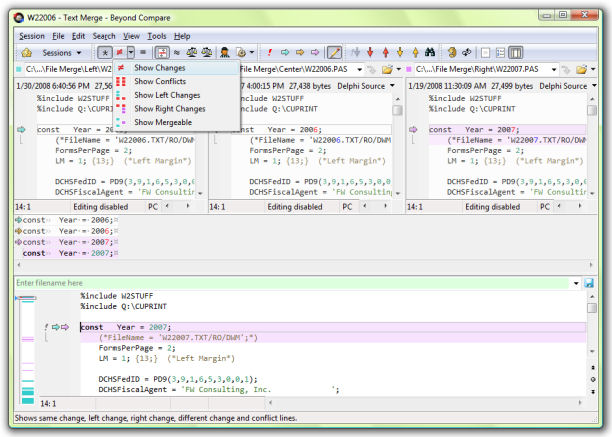Select Show Conflicts in the dropdown list

coord(160,81)
